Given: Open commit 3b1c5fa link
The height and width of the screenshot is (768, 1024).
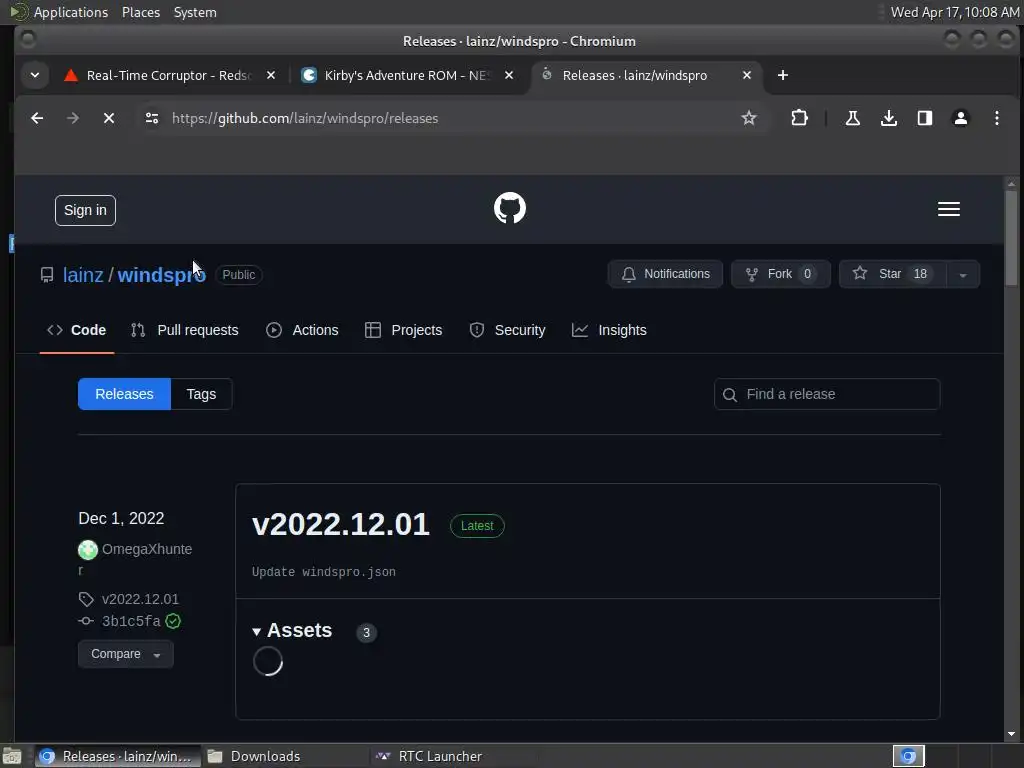Looking at the screenshot, I should point(131,621).
